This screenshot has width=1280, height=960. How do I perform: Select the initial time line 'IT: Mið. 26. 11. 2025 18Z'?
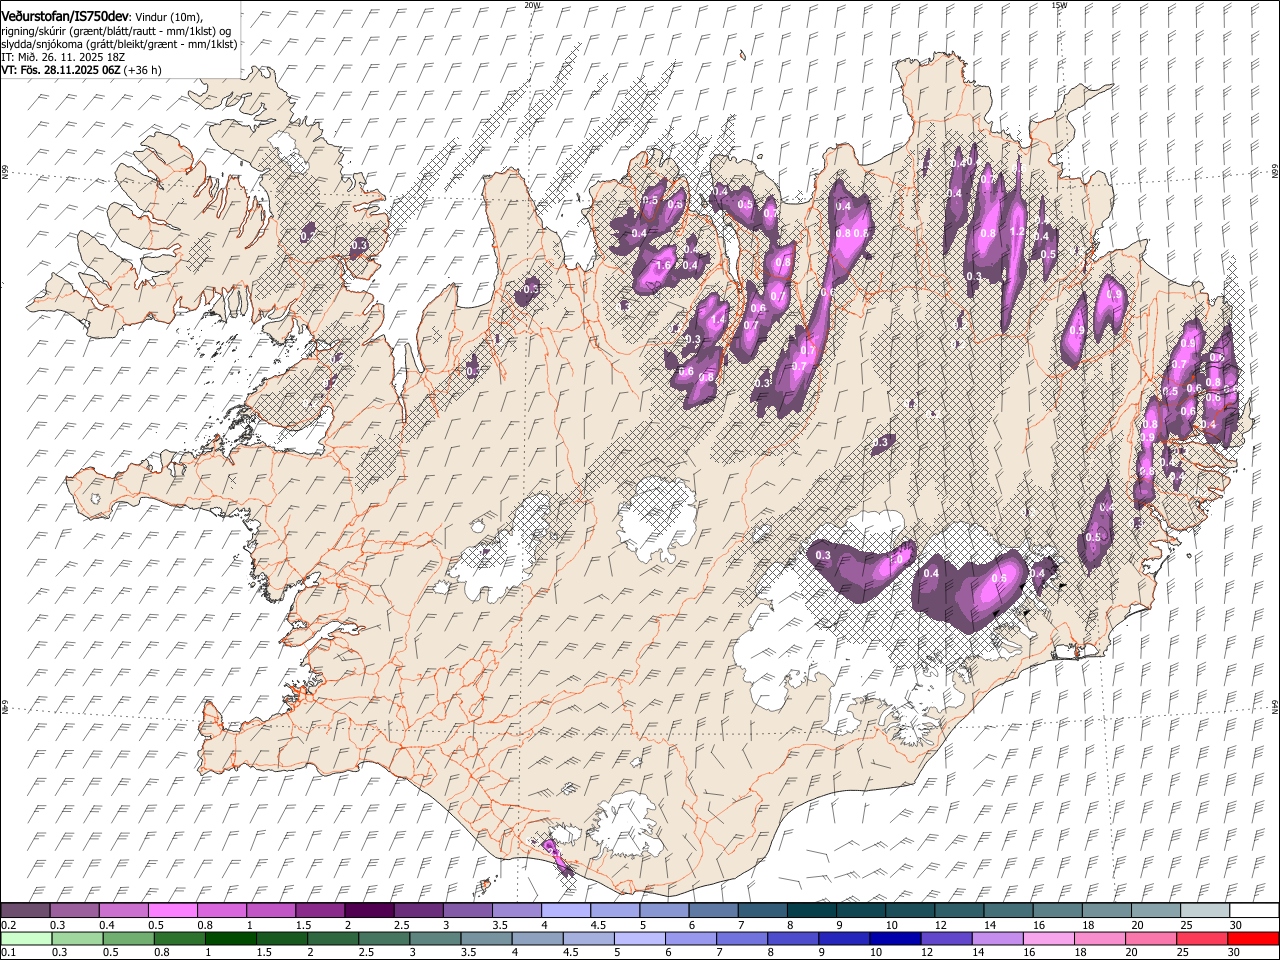point(63,57)
